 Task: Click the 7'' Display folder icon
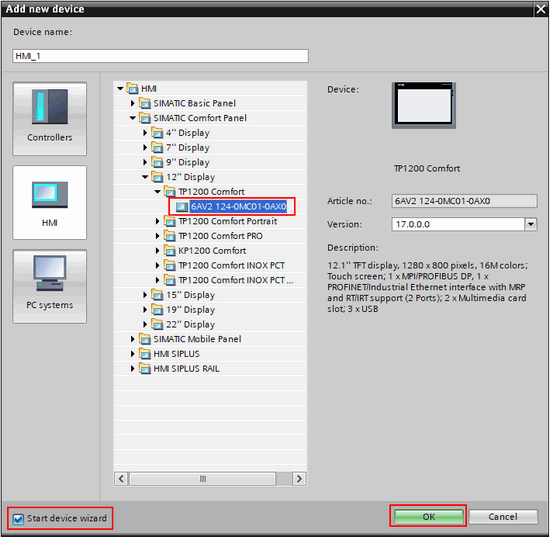pos(157,148)
